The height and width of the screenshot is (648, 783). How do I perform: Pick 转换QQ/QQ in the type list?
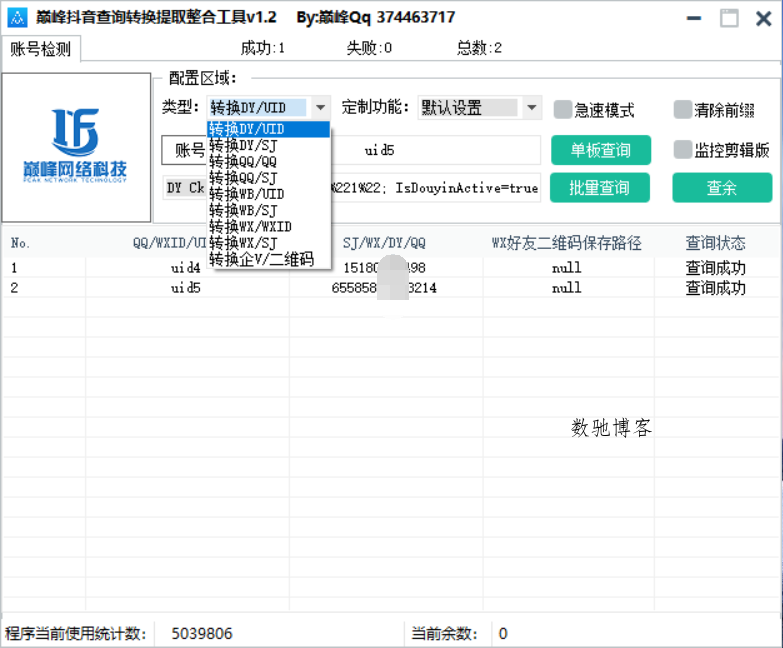click(269, 162)
